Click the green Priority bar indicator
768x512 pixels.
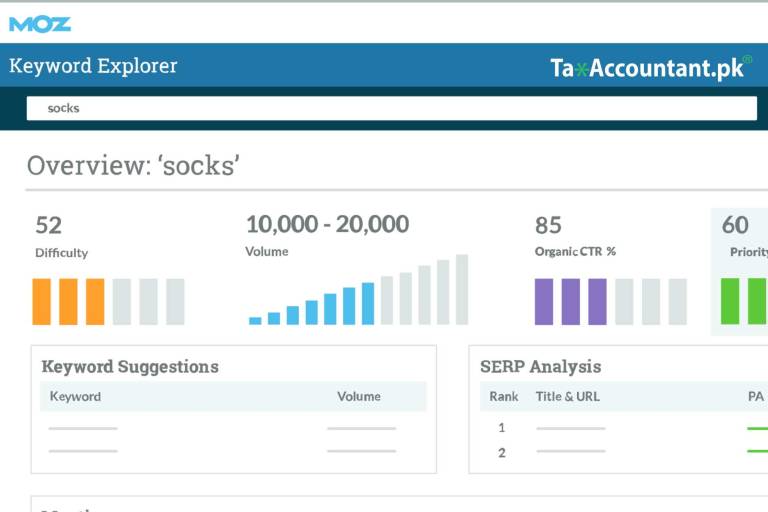click(x=744, y=301)
